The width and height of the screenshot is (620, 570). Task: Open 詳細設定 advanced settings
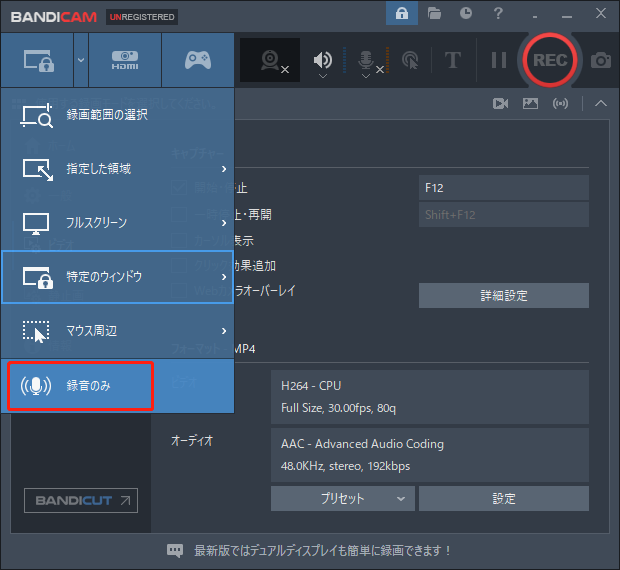pyautogui.click(x=504, y=295)
